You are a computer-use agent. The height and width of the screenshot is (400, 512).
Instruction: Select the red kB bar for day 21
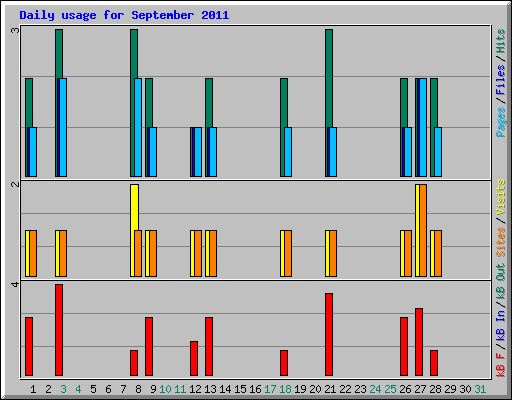coord(329,335)
